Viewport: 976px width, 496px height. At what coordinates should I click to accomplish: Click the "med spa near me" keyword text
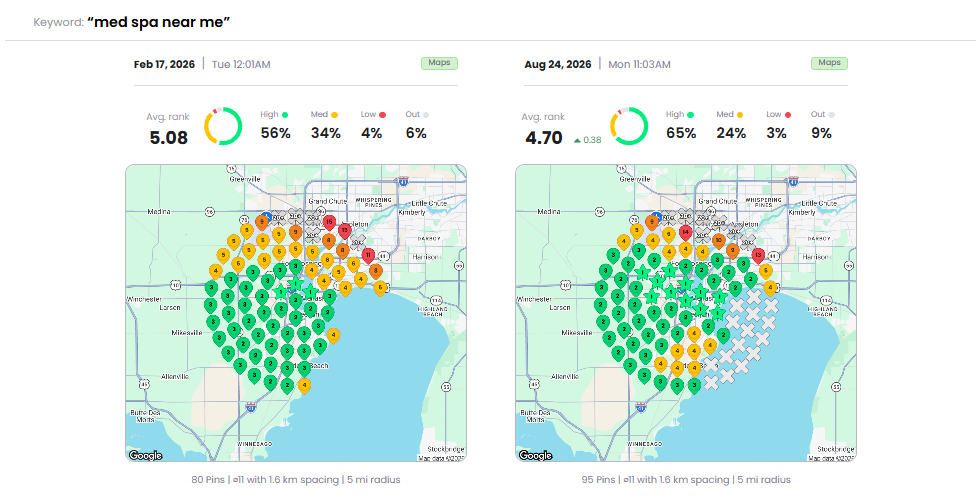(x=159, y=22)
